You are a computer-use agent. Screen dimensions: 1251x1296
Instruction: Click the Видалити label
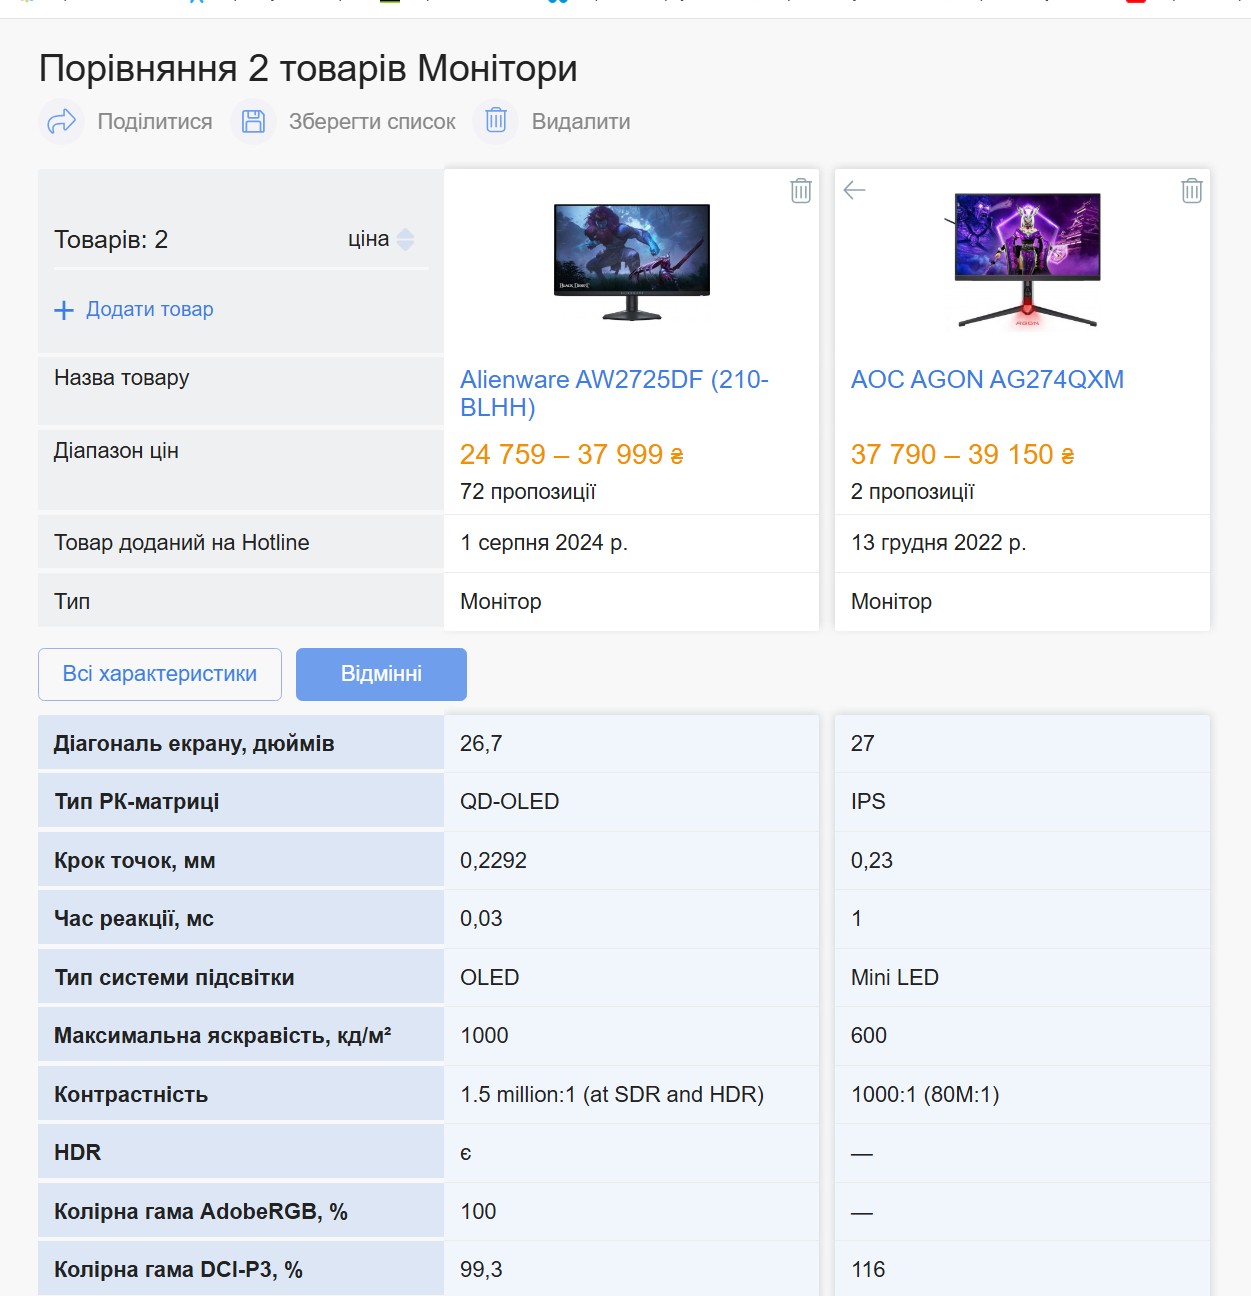pos(581,122)
